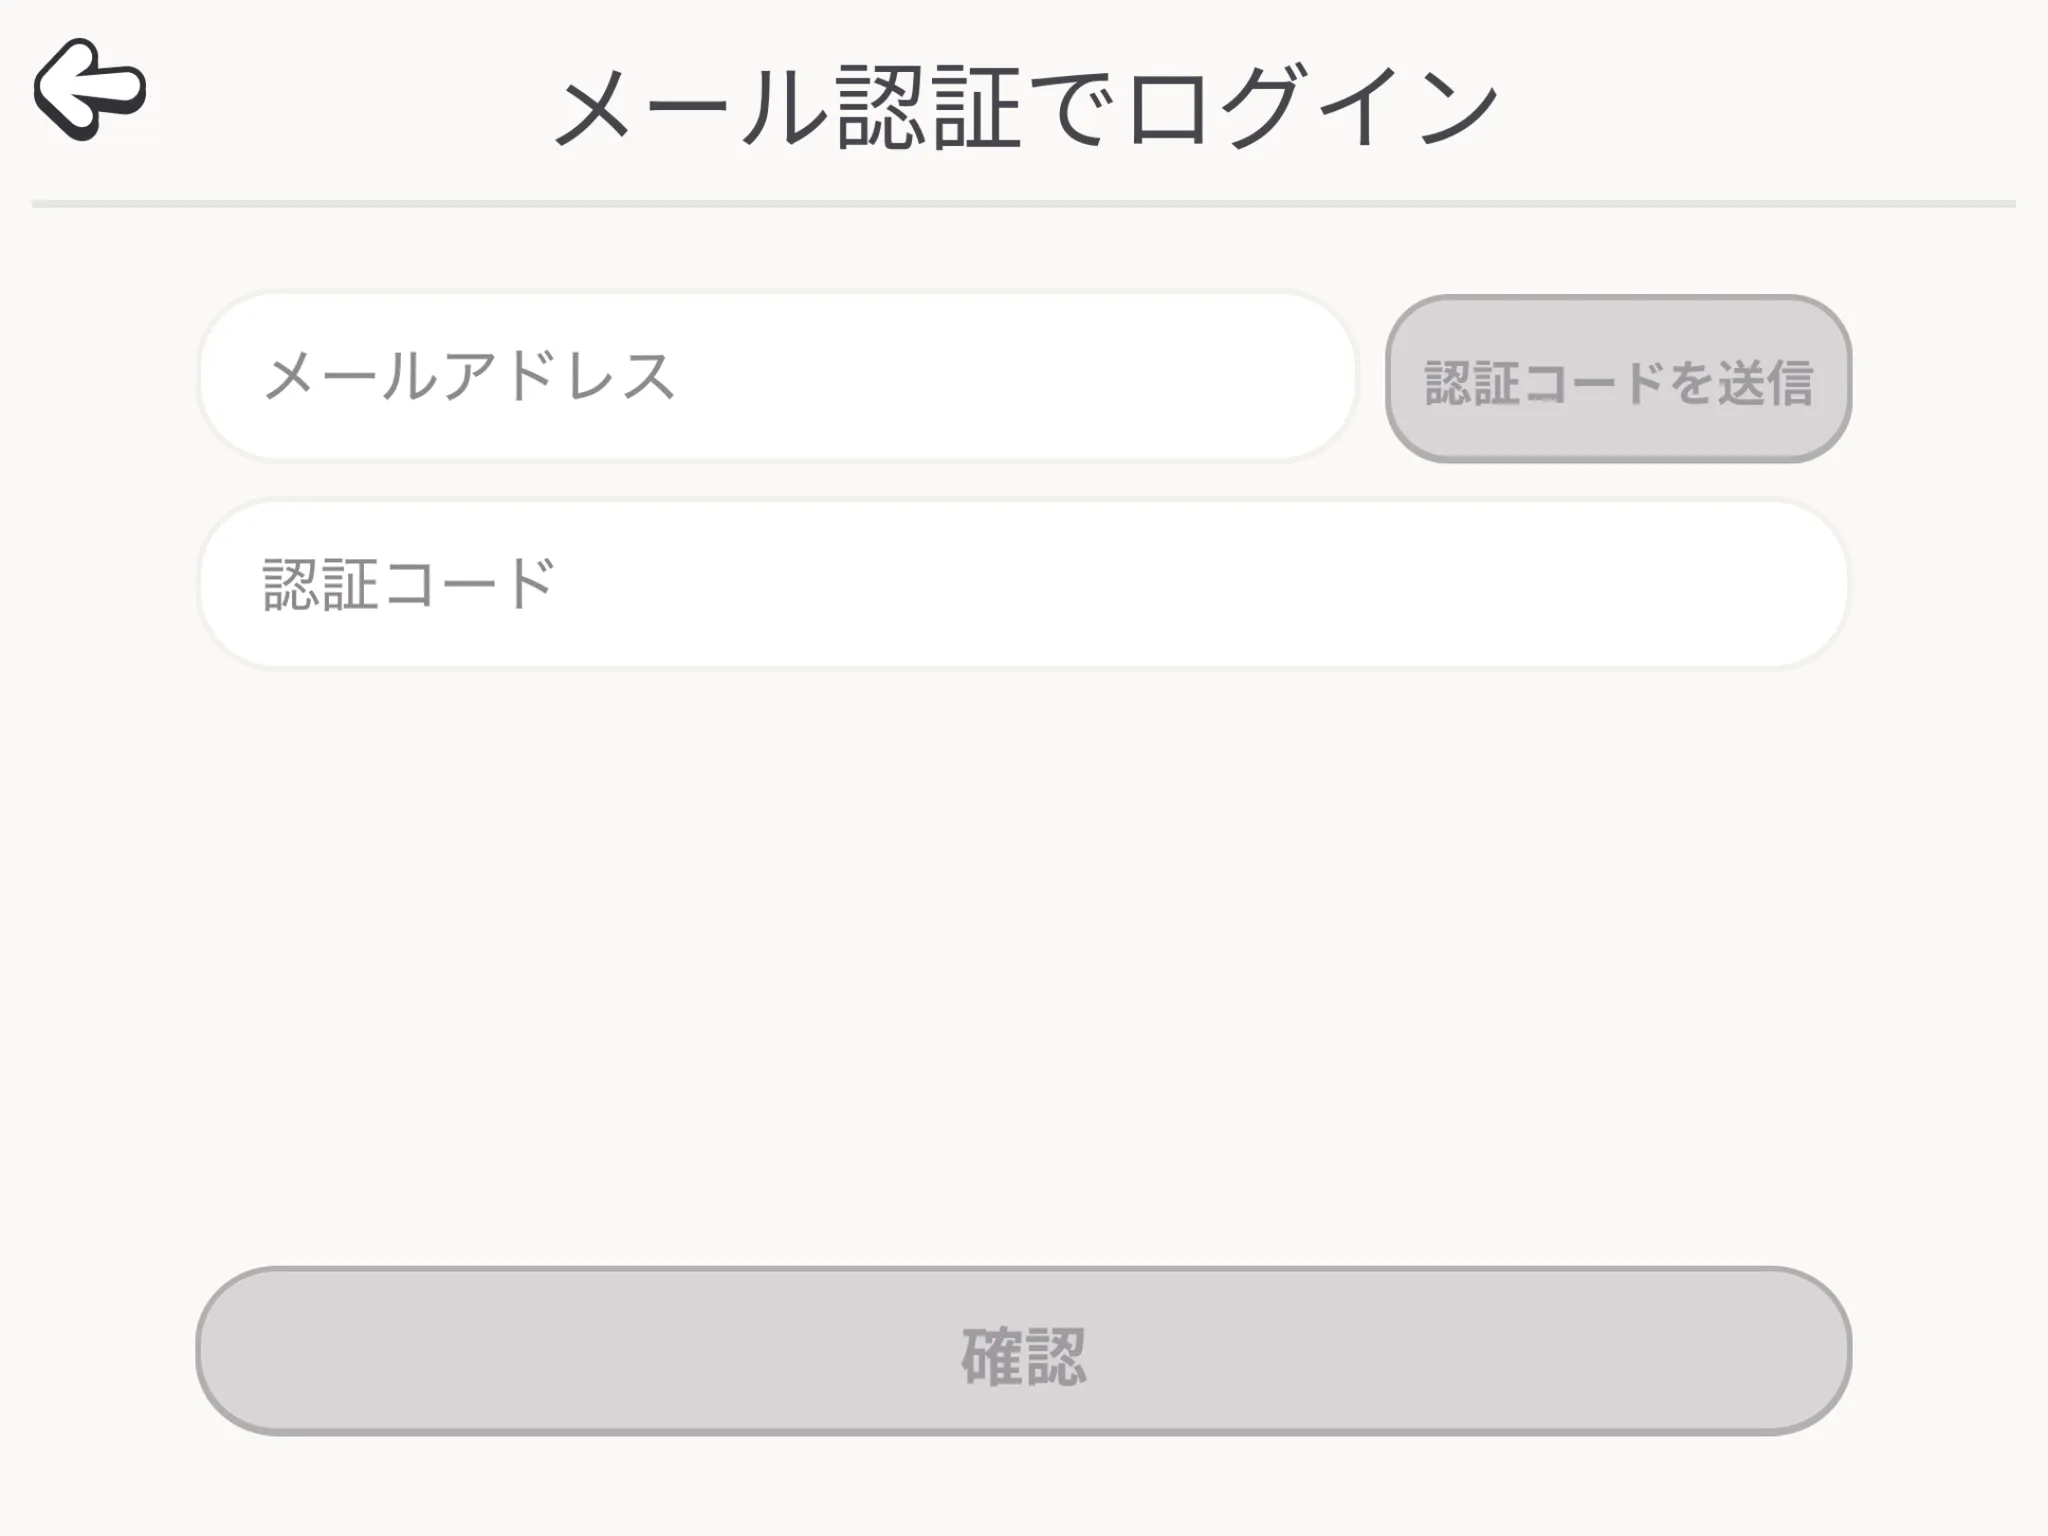Click the wide grey confirm button
The image size is (2048, 1536).
(x=1024, y=1352)
